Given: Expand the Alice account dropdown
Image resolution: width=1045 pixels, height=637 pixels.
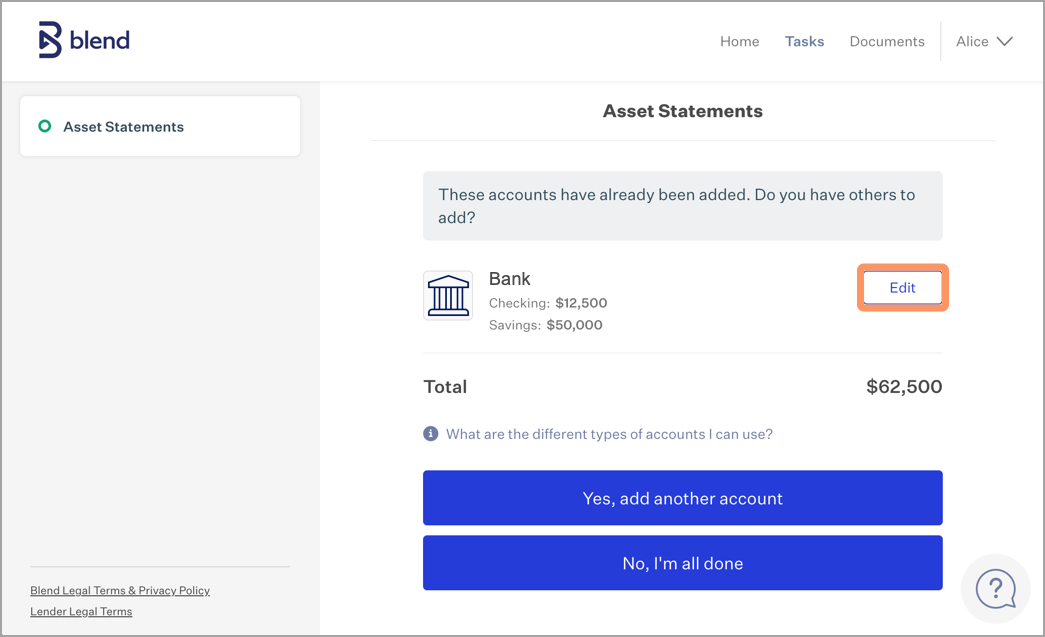Looking at the screenshot, I should [984, 41].
